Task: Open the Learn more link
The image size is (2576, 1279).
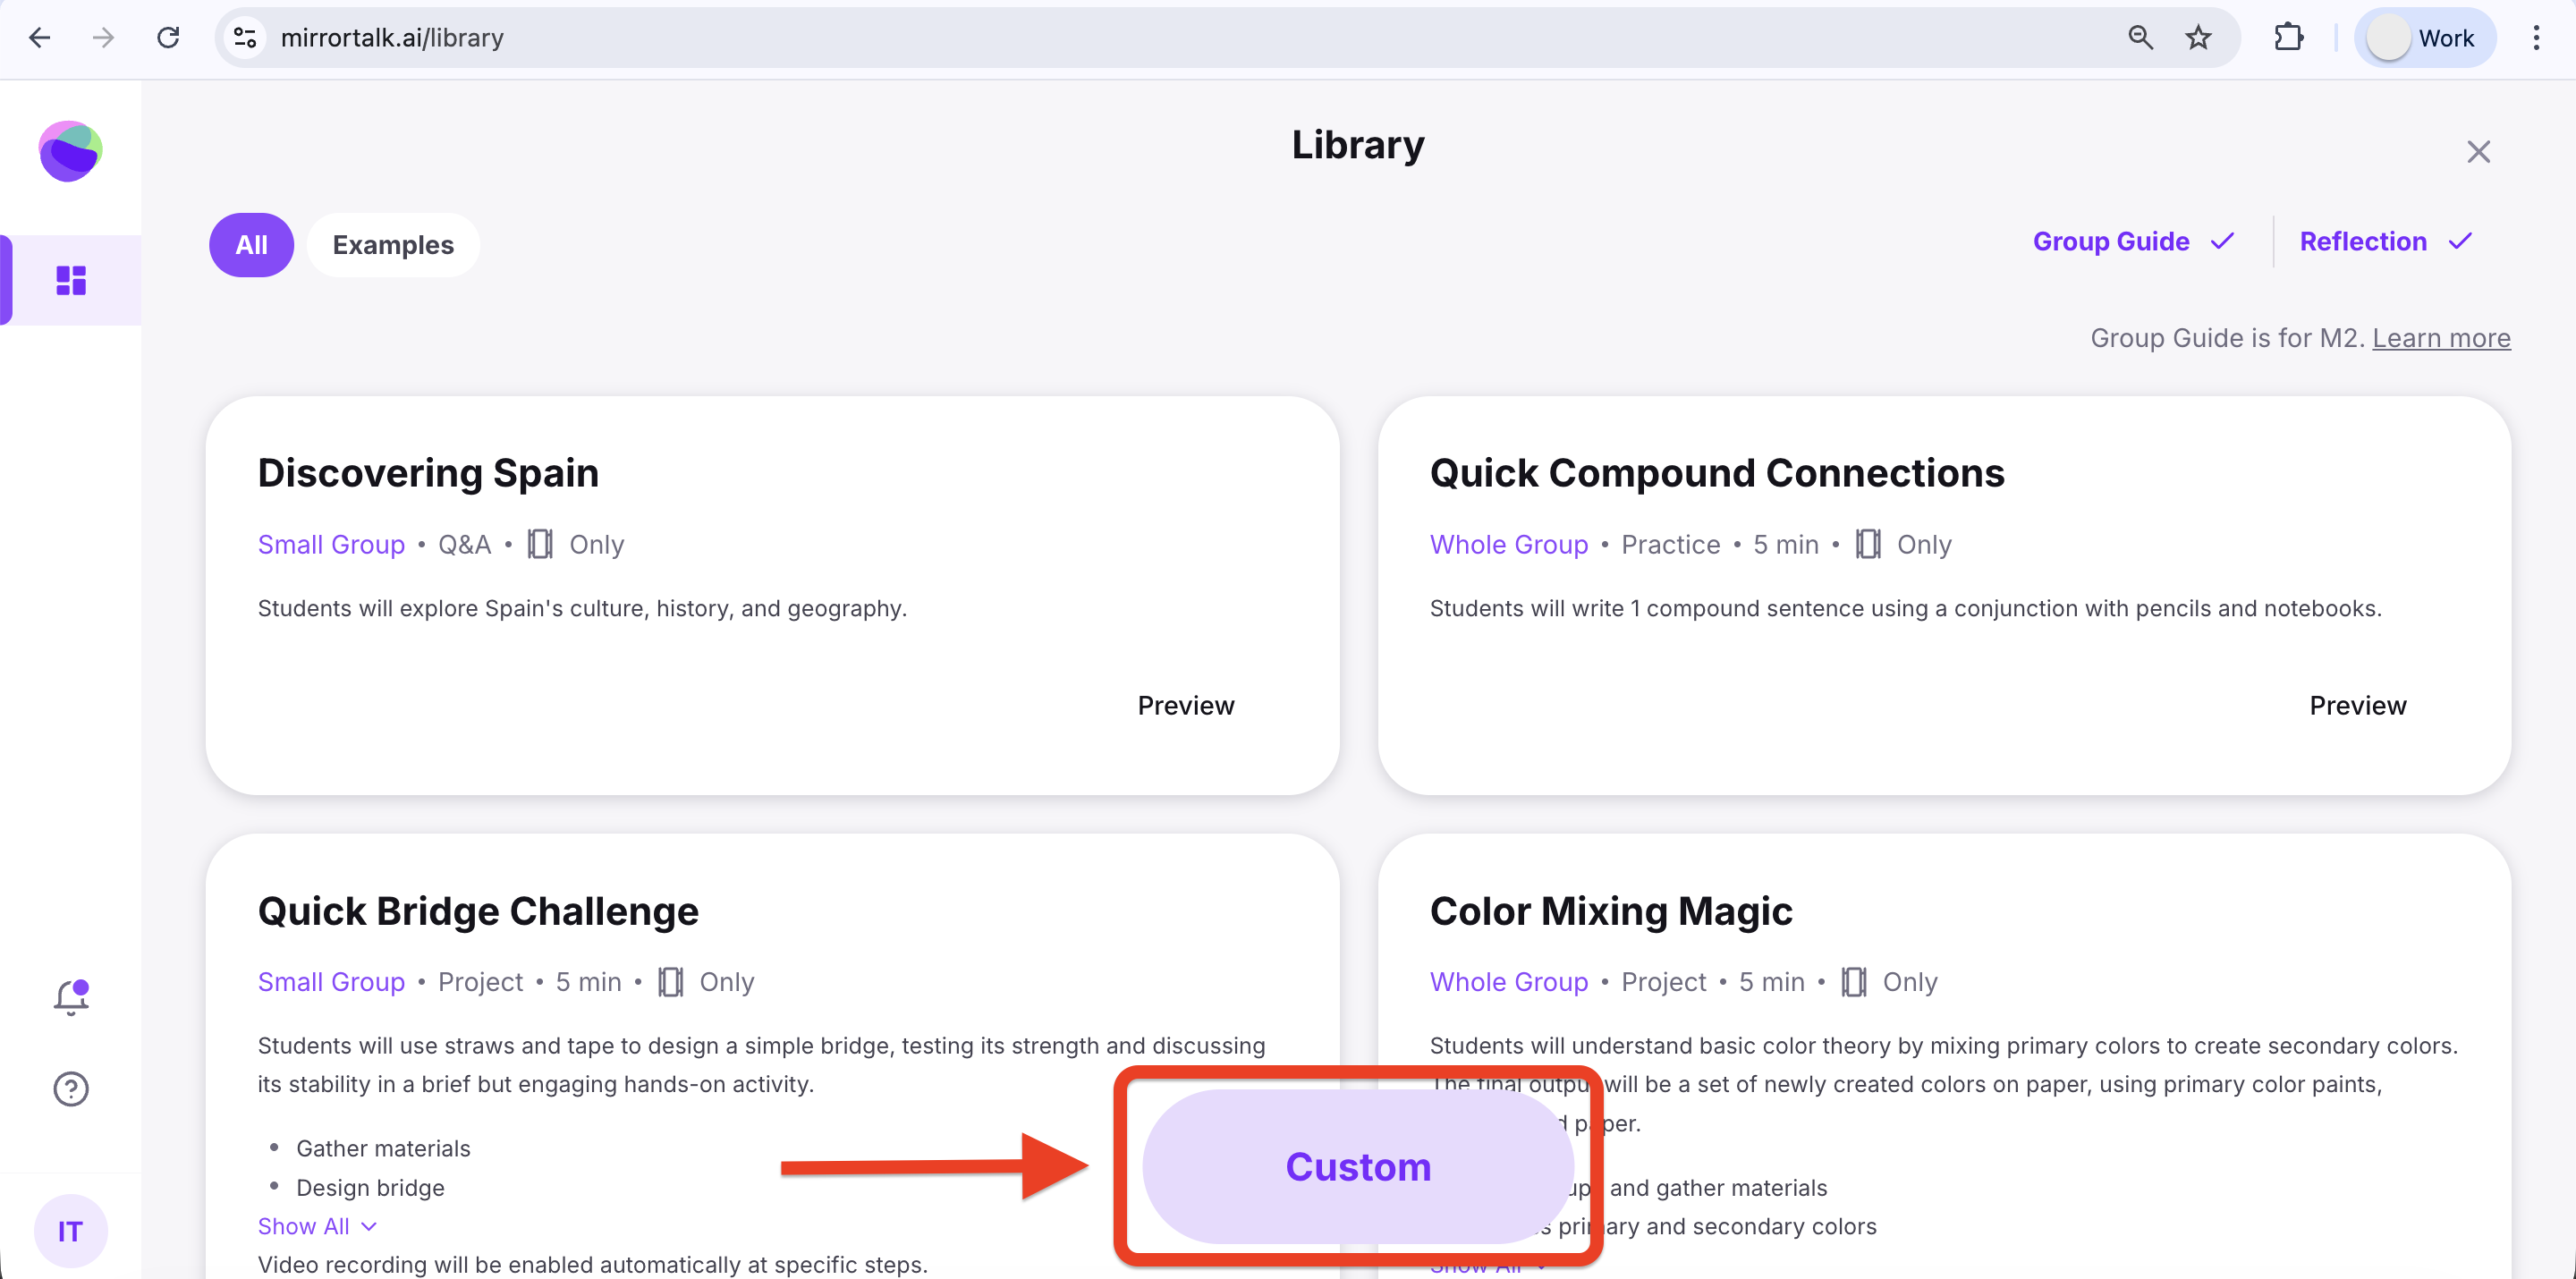Action: [x=2440, y=338]
